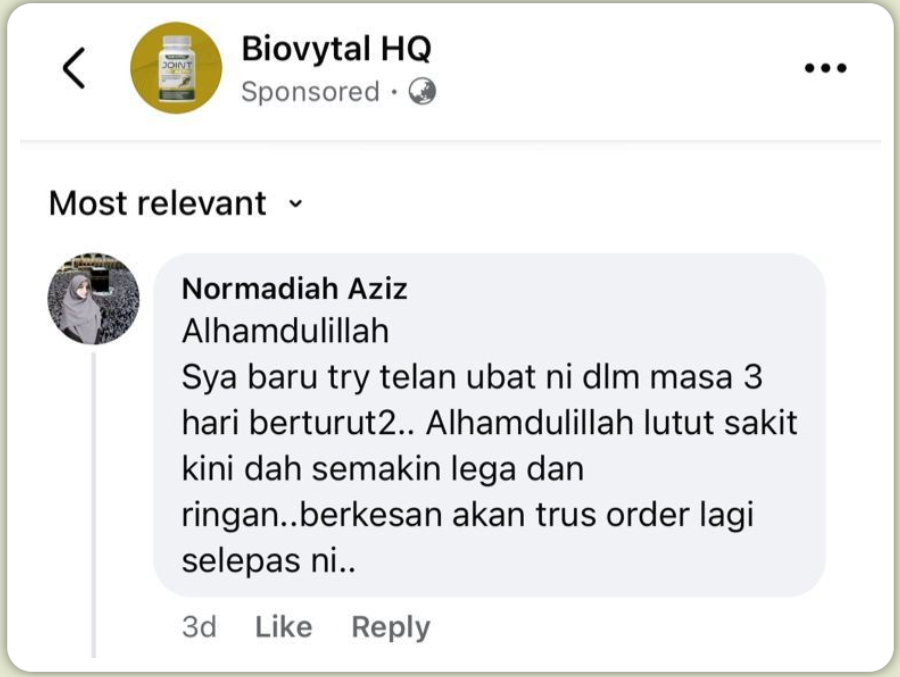The height and width of the screenshot is (677, 900).
Task: Click the 3d comment timestamp
Action: pyautogui.click(x=199, y=626)
